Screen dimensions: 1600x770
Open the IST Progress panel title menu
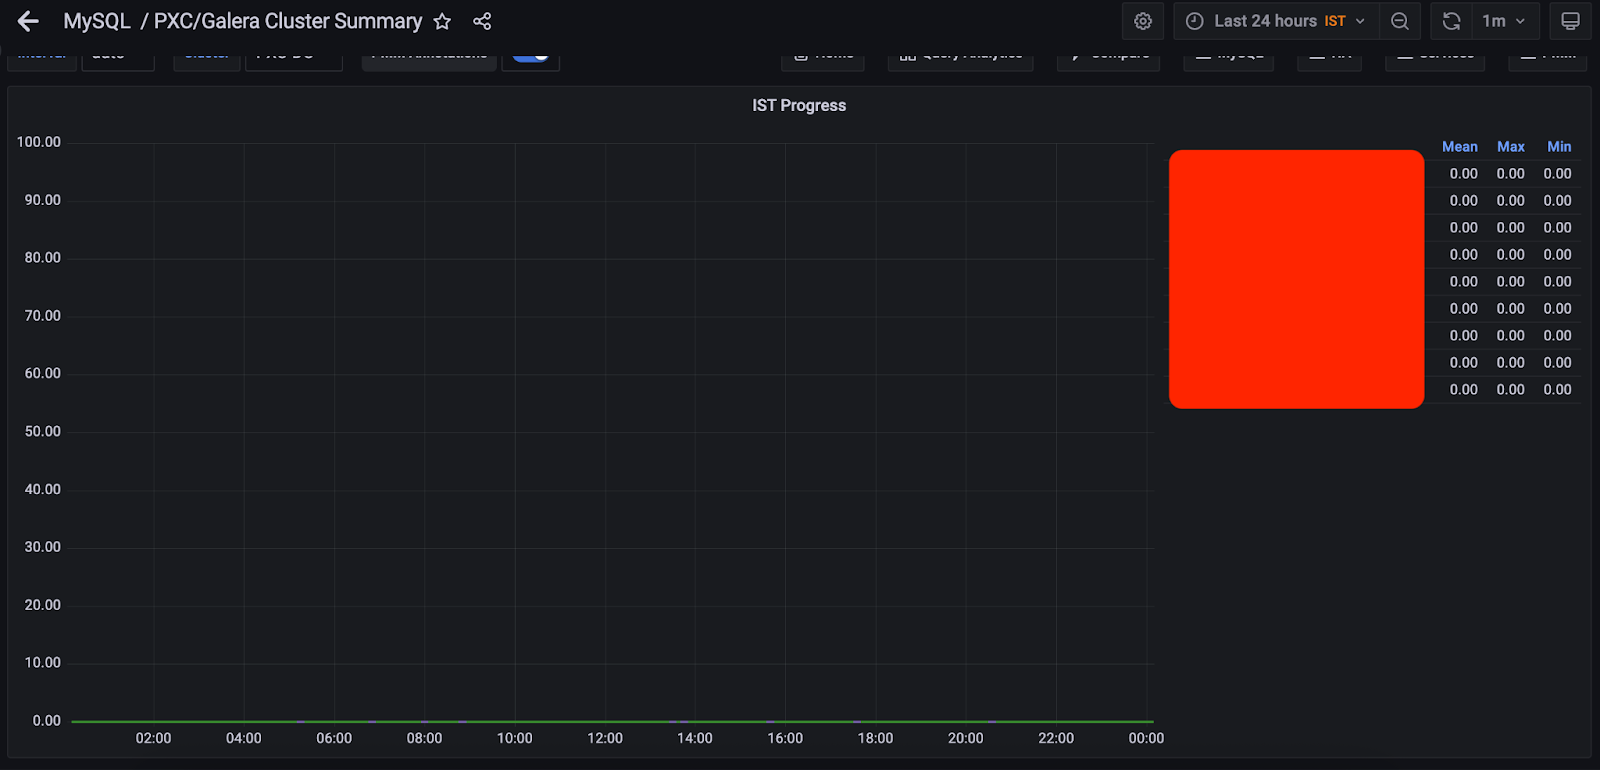point(799,105)
